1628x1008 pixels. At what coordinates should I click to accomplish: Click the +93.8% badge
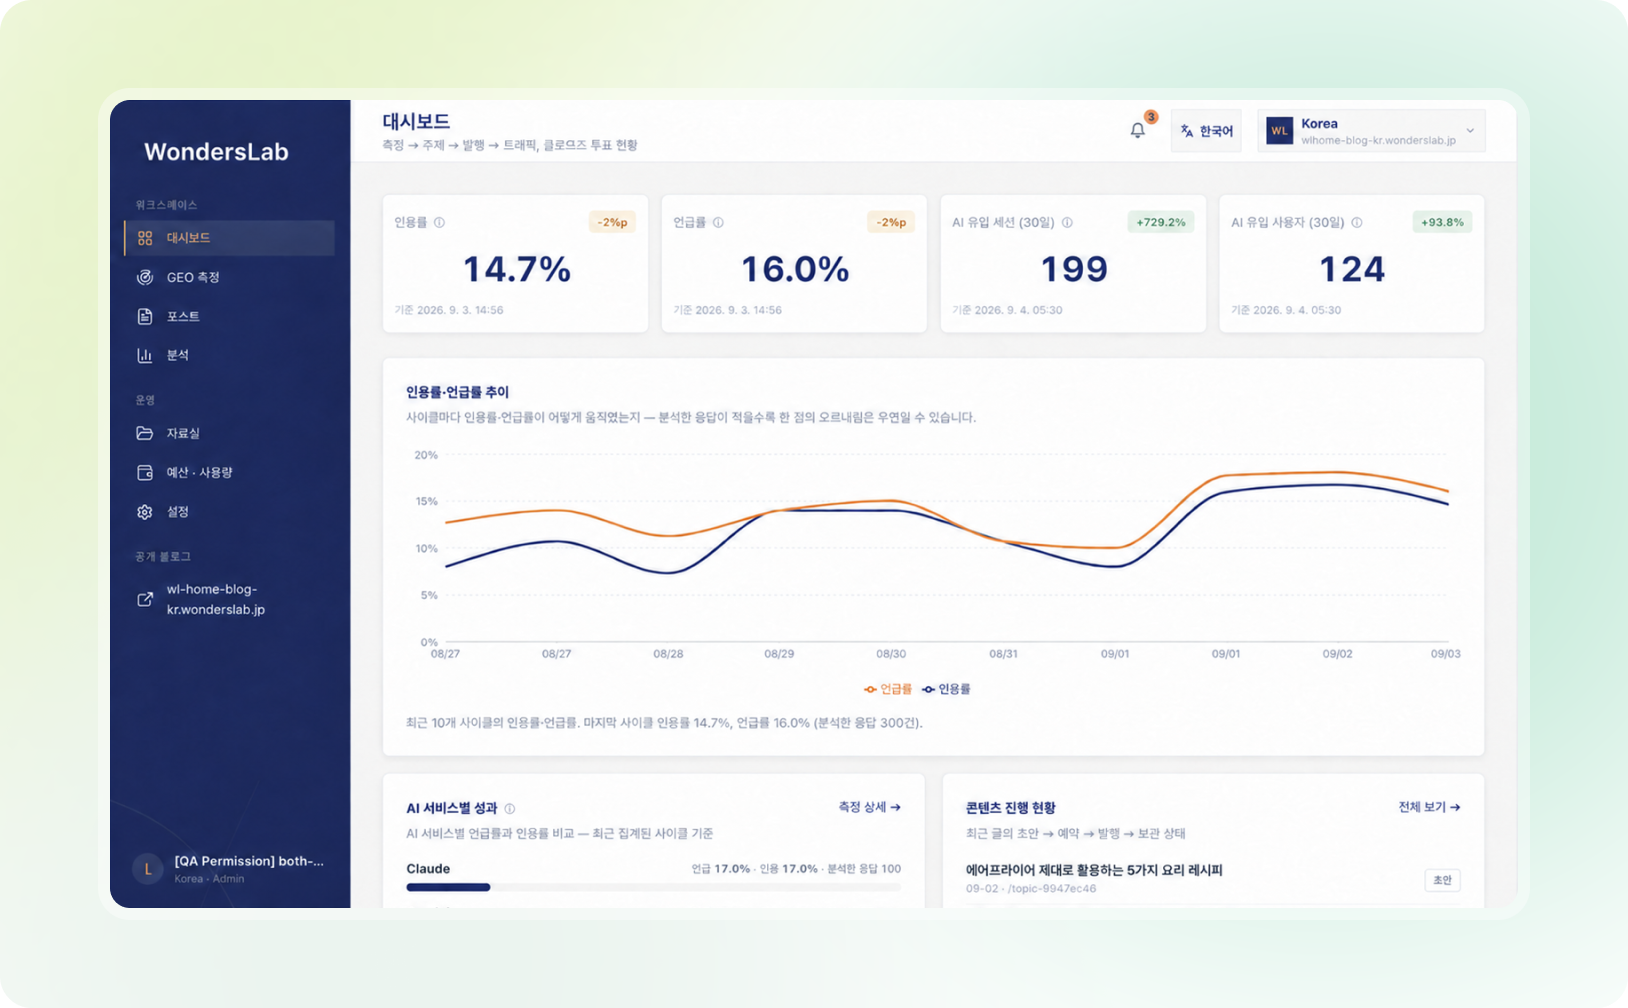tap(1442, 222)
